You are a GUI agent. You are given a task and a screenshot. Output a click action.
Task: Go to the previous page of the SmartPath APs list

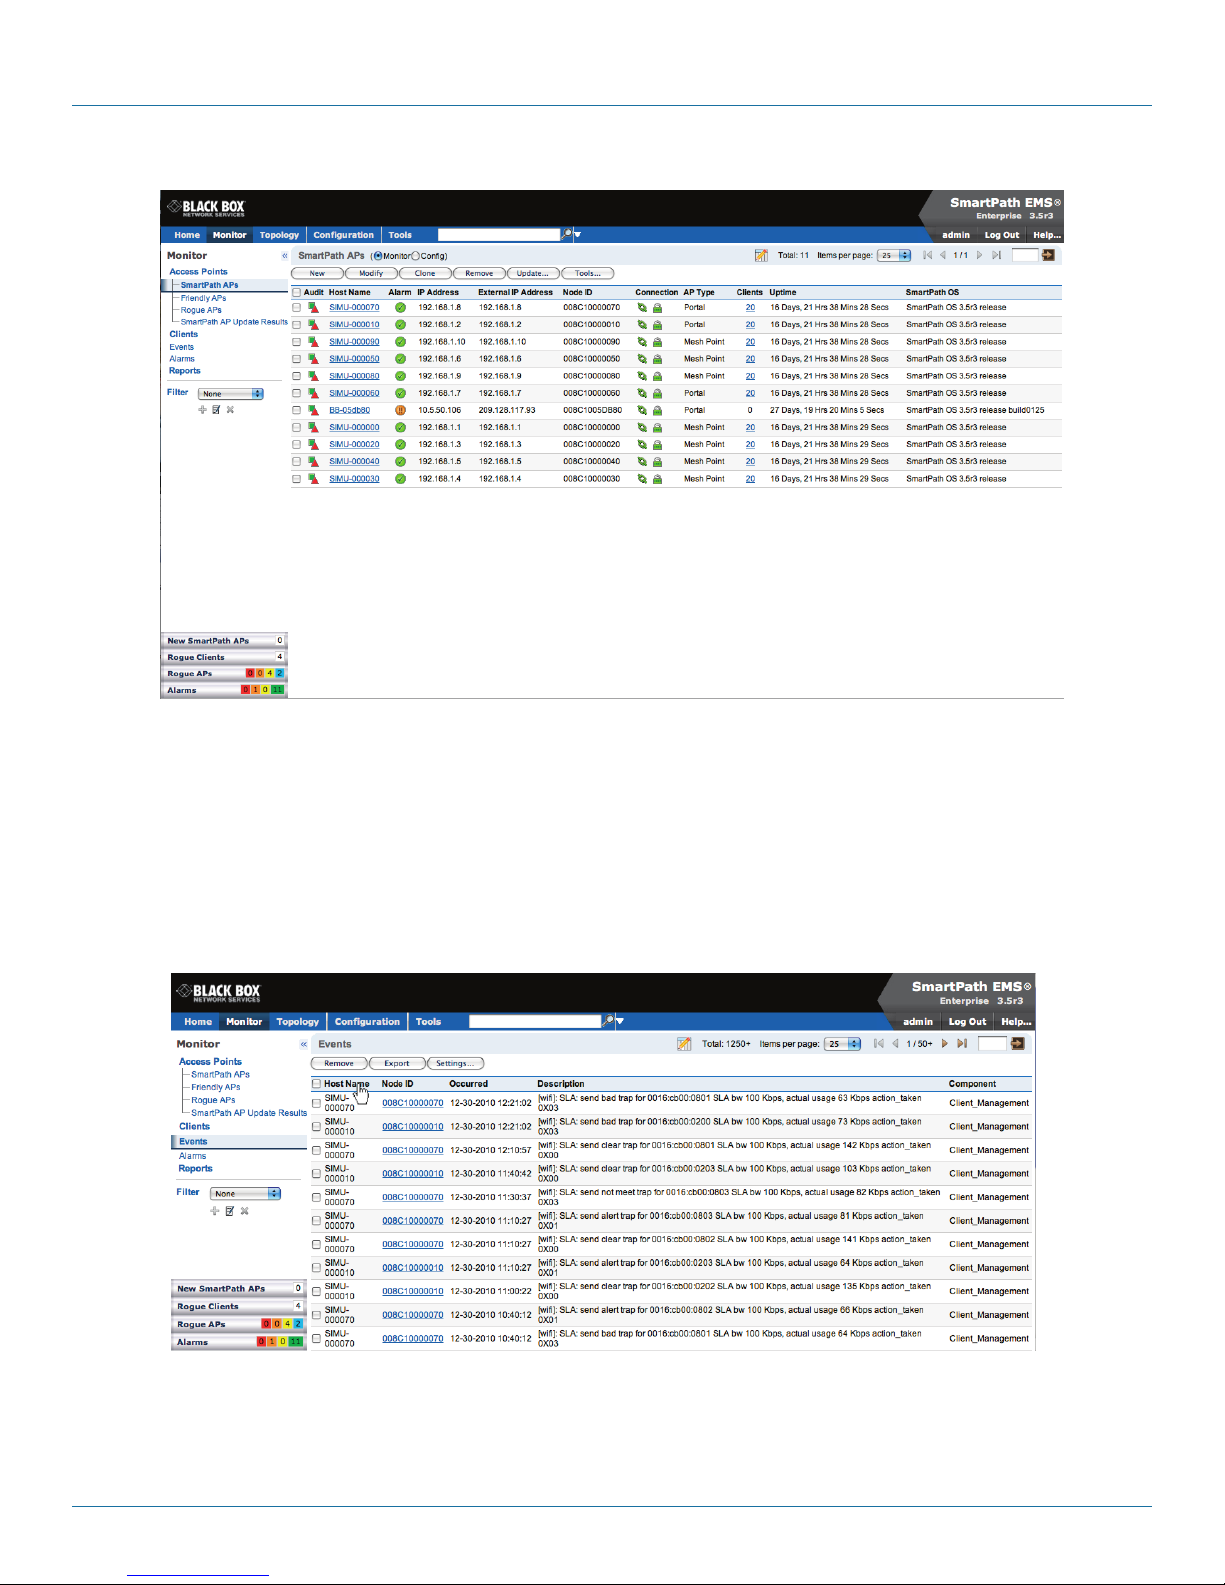[942, 255]
